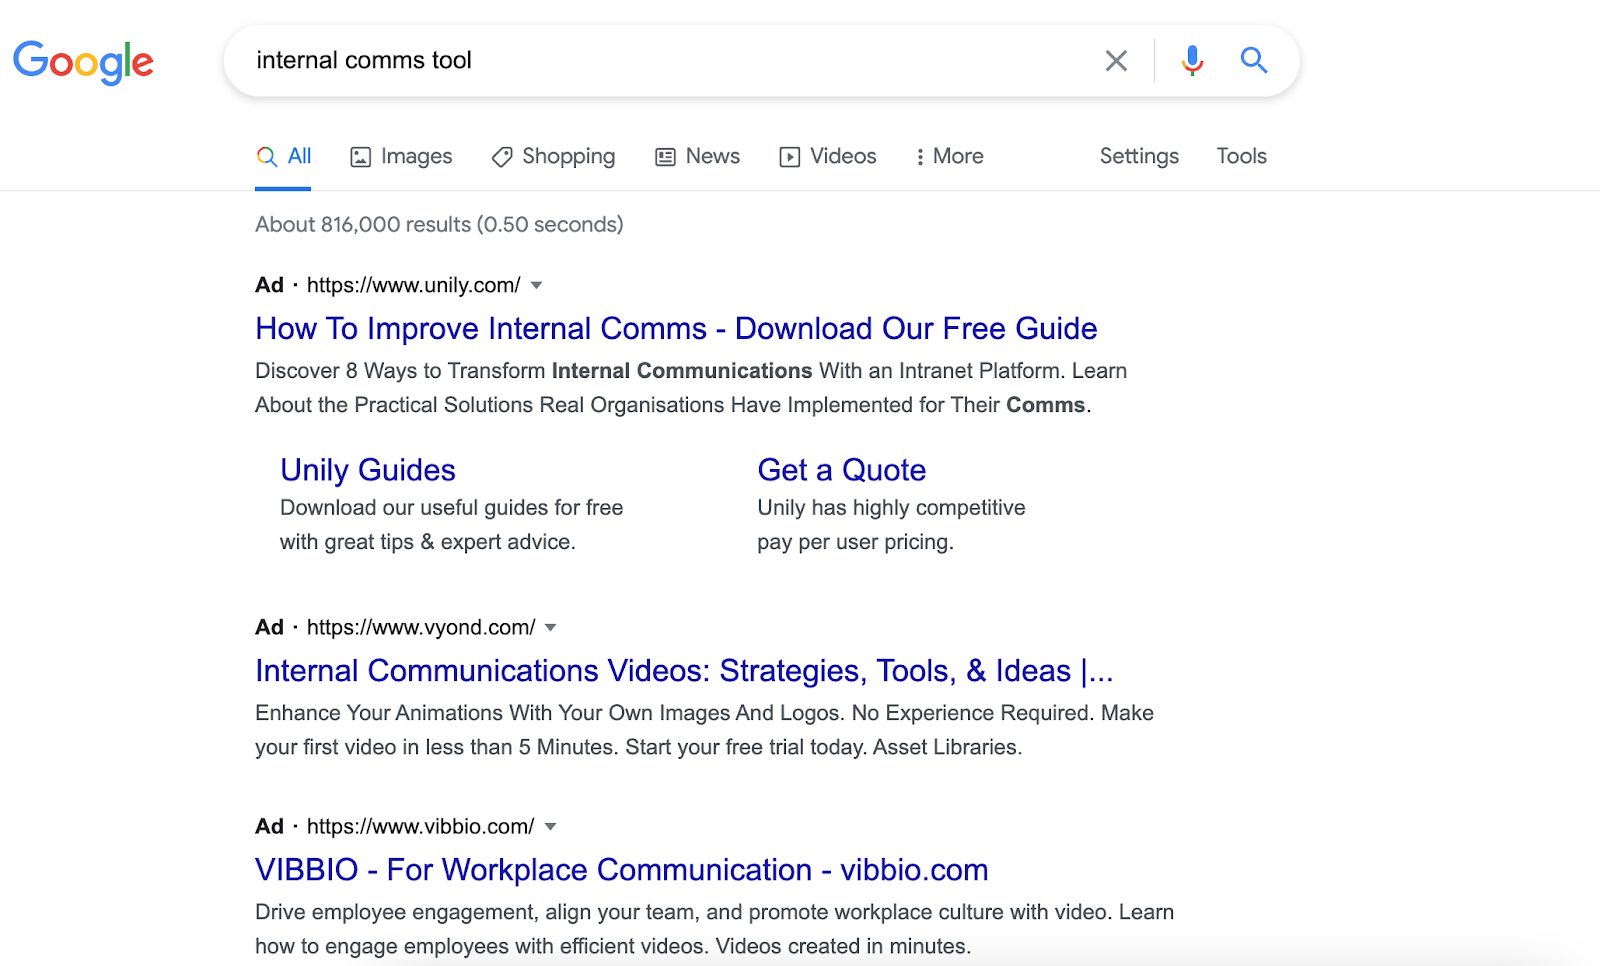Click the 'Enhance Your Animations' ad description
The height and width of the screenshot is (966, 1600).
click(704, 730)
